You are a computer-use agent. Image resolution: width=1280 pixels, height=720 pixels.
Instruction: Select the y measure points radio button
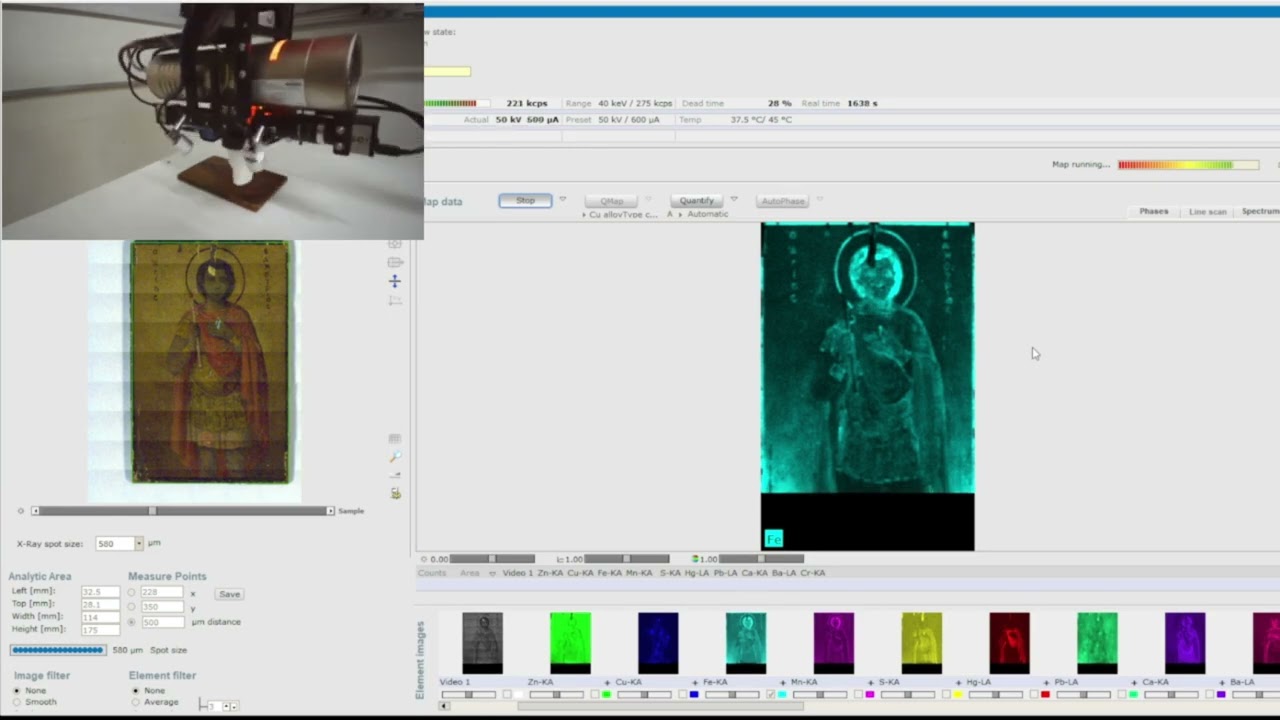131,607
